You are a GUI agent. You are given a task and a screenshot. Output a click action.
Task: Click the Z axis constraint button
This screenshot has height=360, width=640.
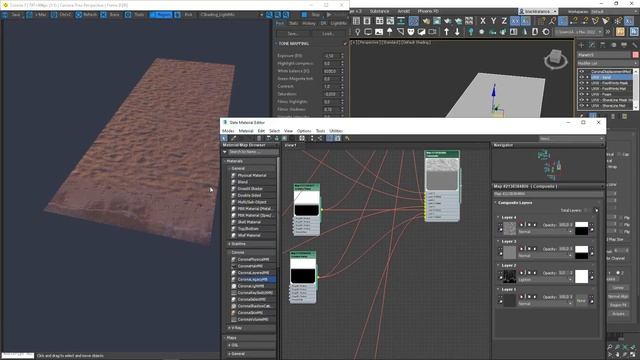click(x=504, y=21)
